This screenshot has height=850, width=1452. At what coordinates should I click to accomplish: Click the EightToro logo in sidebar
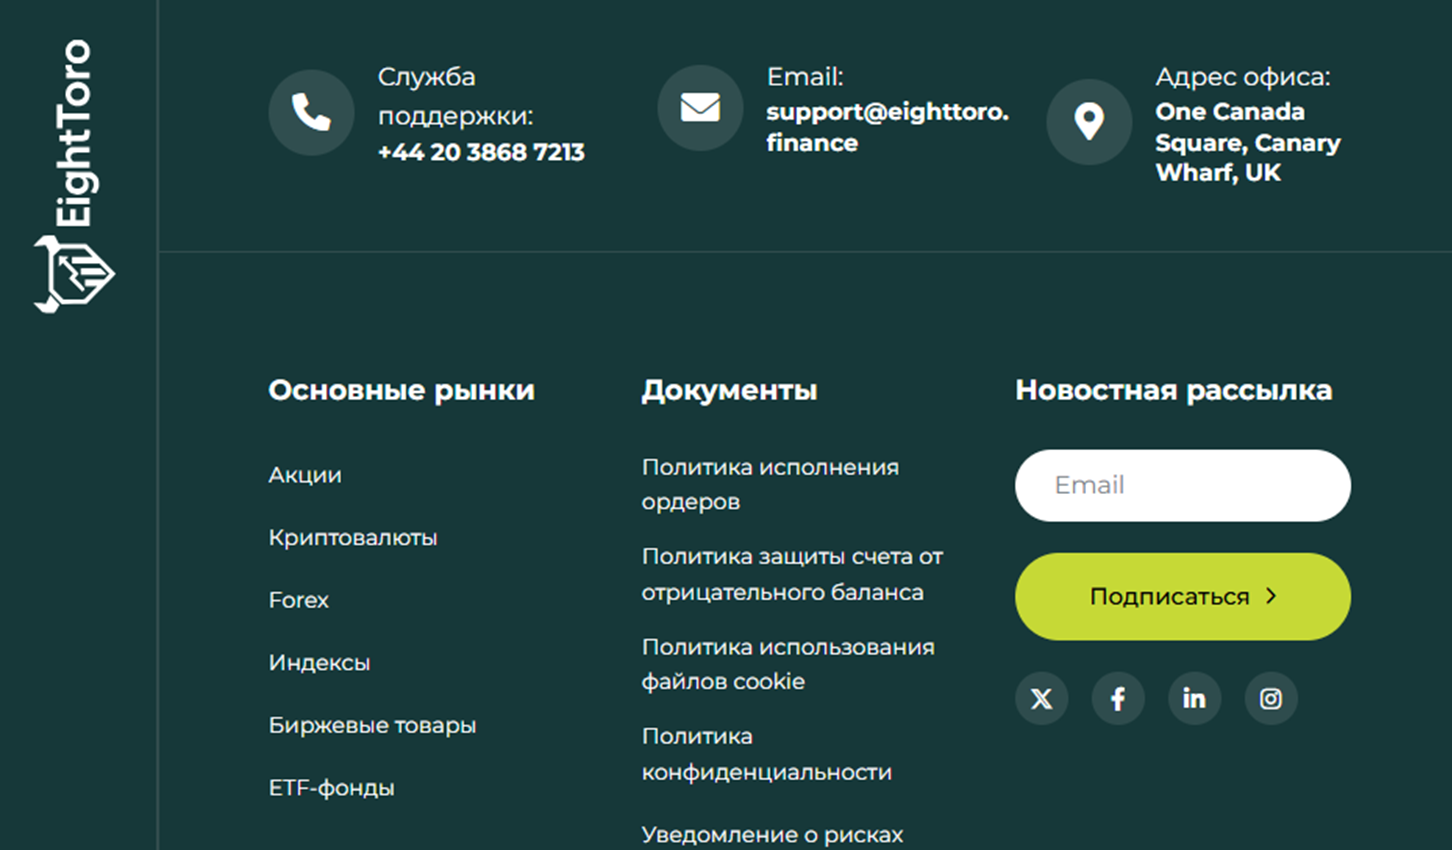pos(74,176)
